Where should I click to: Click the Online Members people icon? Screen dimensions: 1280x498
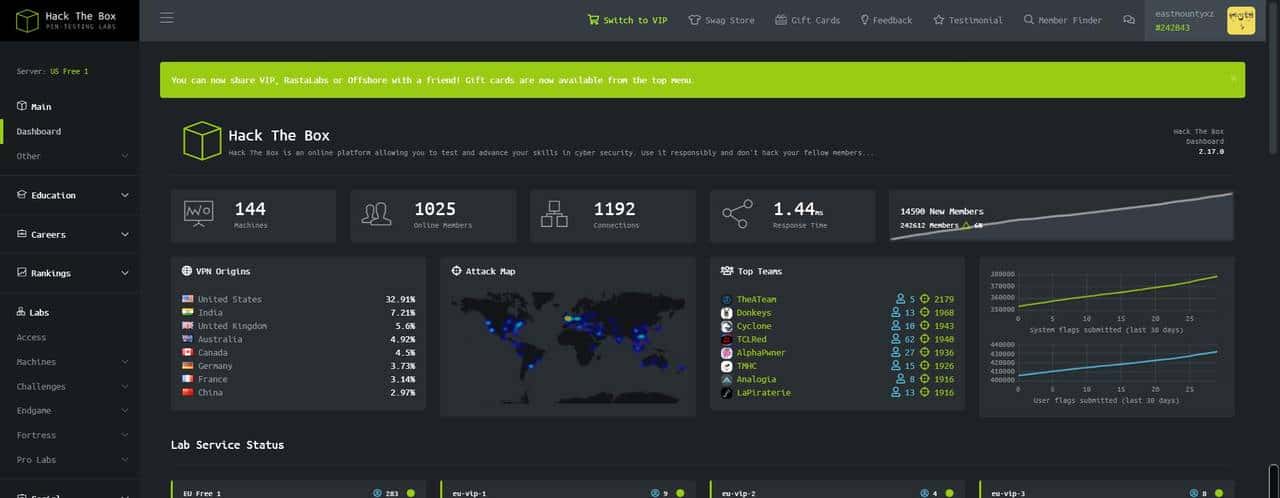point(377,214)
